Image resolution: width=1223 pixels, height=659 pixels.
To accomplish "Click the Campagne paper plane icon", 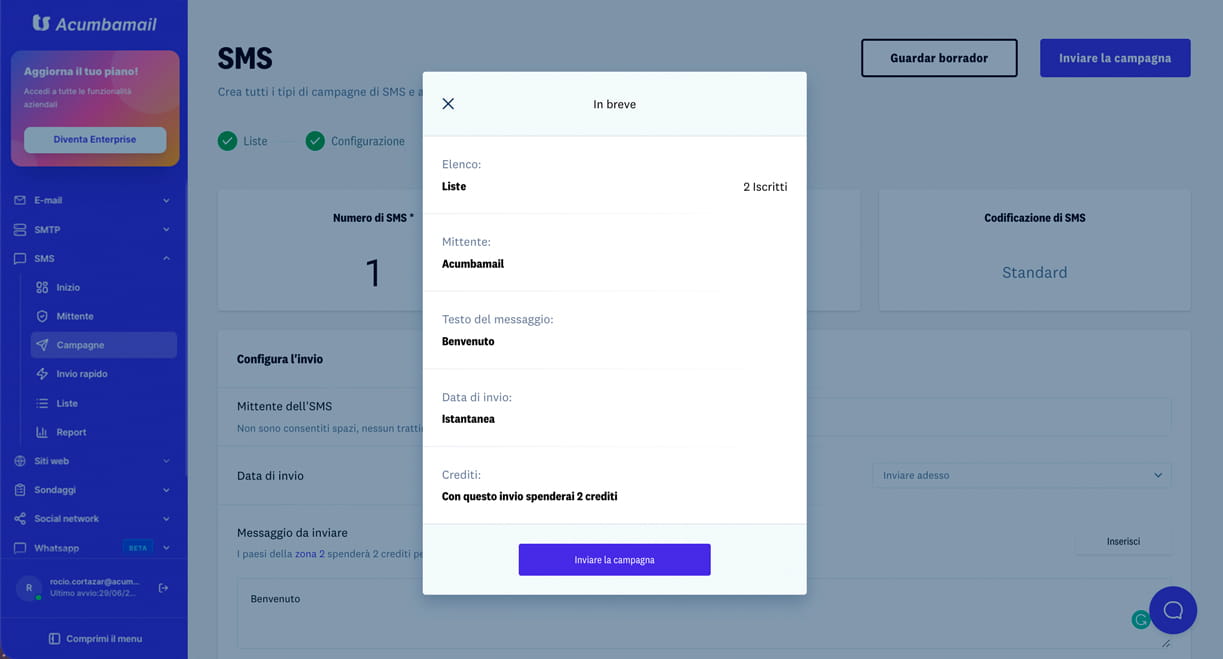I will (42, 345).
